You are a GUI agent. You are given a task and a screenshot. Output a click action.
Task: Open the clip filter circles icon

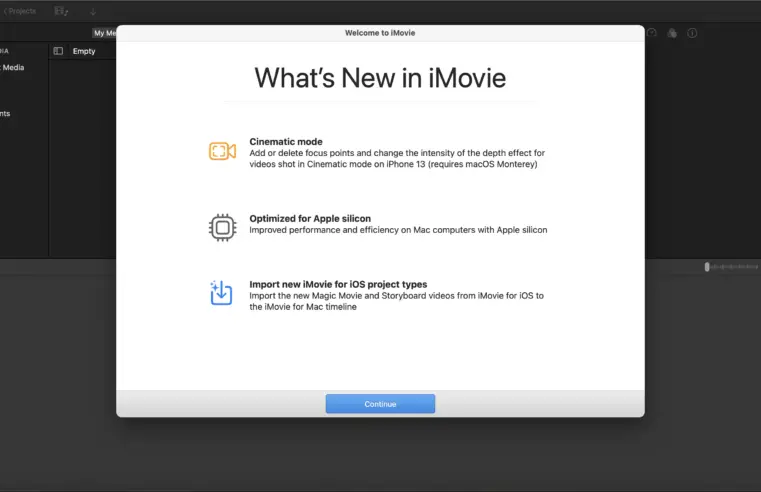pyautogui.click(x=672, y=33)
